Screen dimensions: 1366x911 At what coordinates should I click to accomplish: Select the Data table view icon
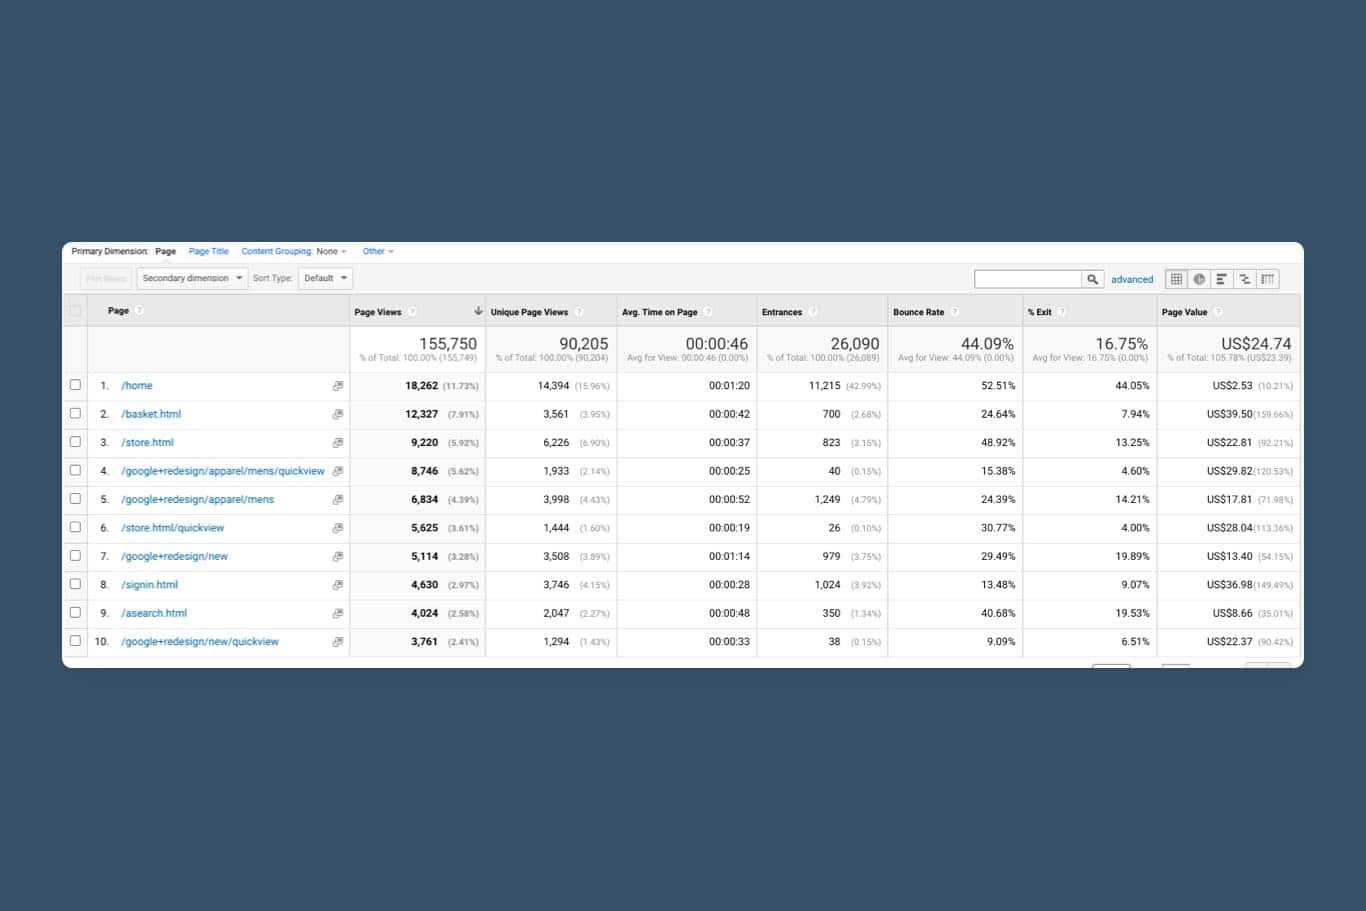point(1176,279)
